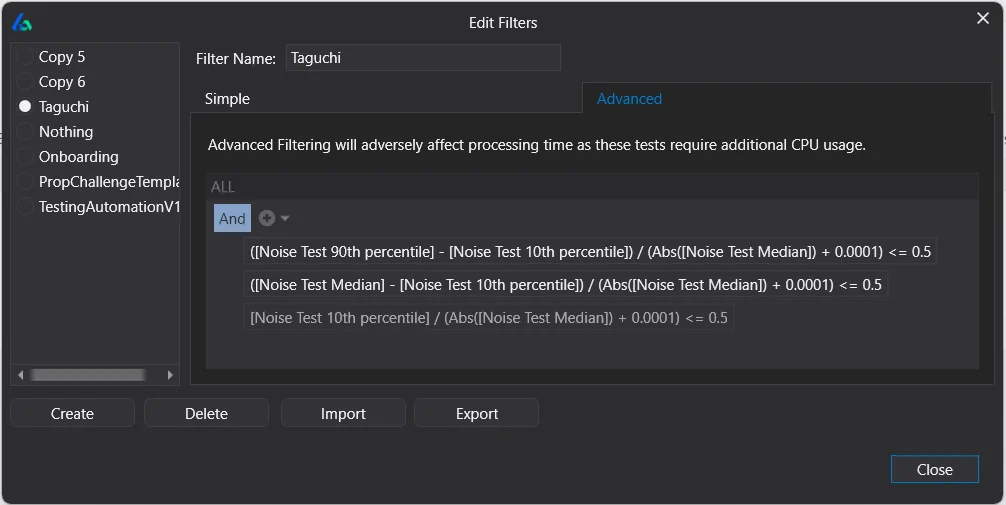The image size is (1006, 505).
Task: Select the Copy 5 filter radio button
Action: (25, 57)
